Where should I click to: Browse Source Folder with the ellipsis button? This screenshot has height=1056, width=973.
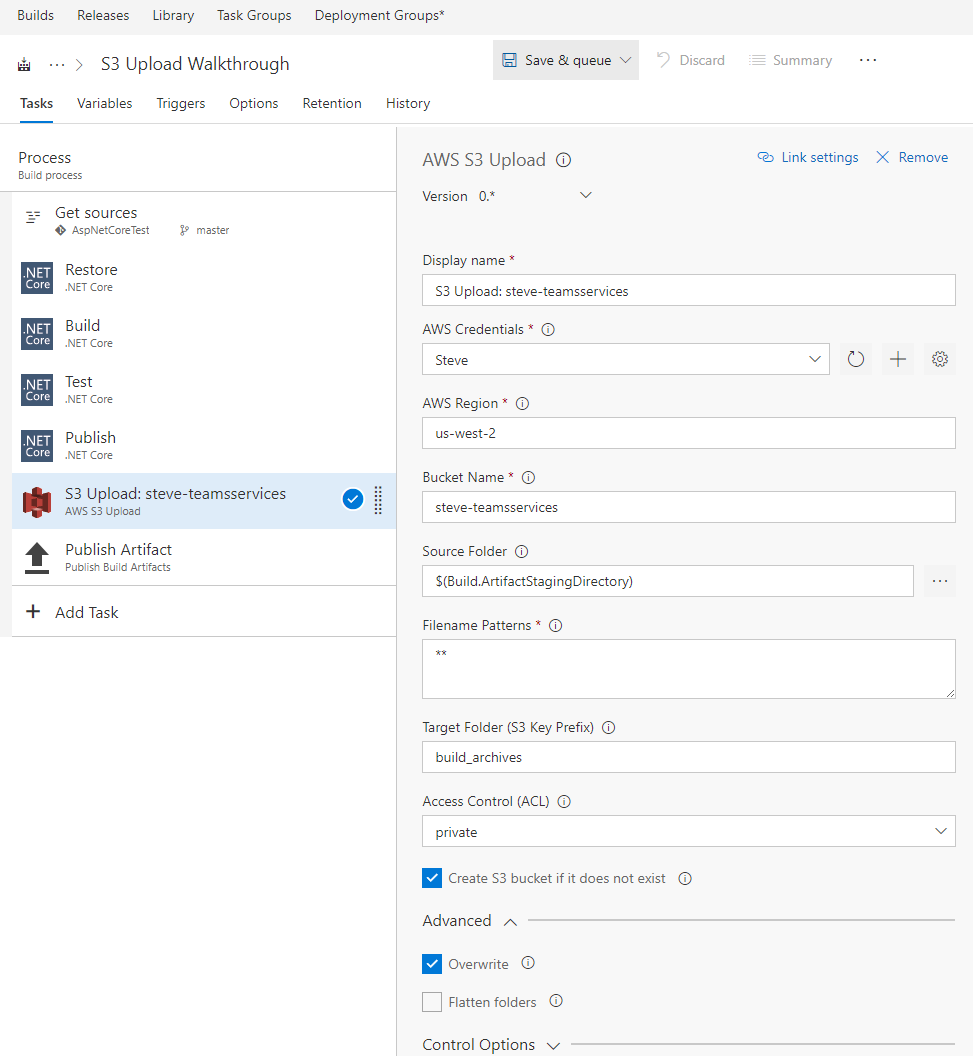pos(940,581)
